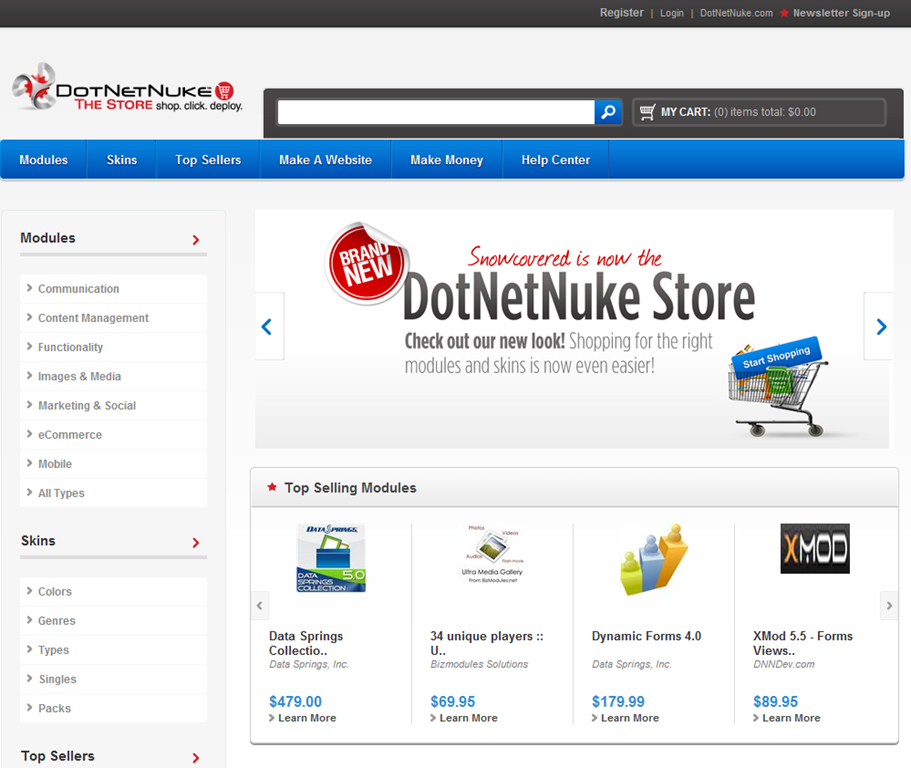This screenshot has width=911, height=768.
Task: Click the Top Selling Modules heading
Action: (x=350, y=488)
